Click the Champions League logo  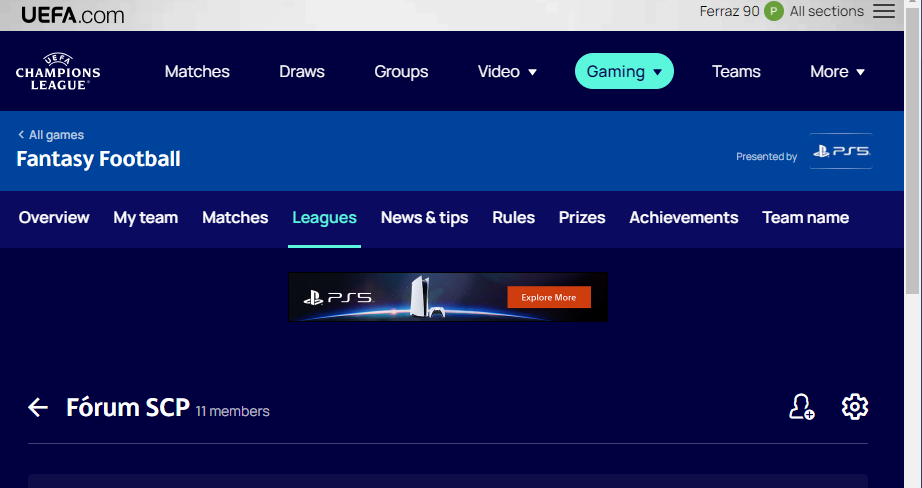58,71
